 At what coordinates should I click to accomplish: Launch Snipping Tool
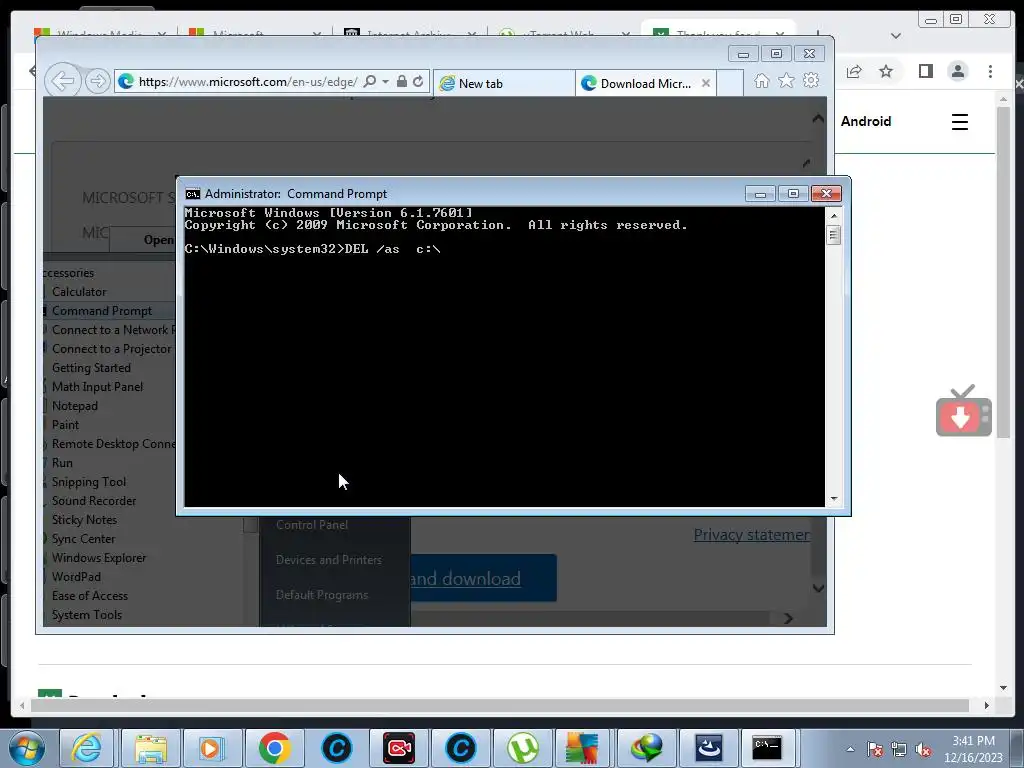click(89, 481)
